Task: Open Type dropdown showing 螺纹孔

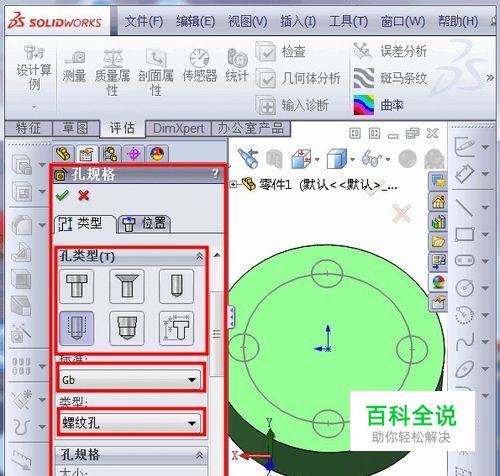Action: tap(130, 423)
